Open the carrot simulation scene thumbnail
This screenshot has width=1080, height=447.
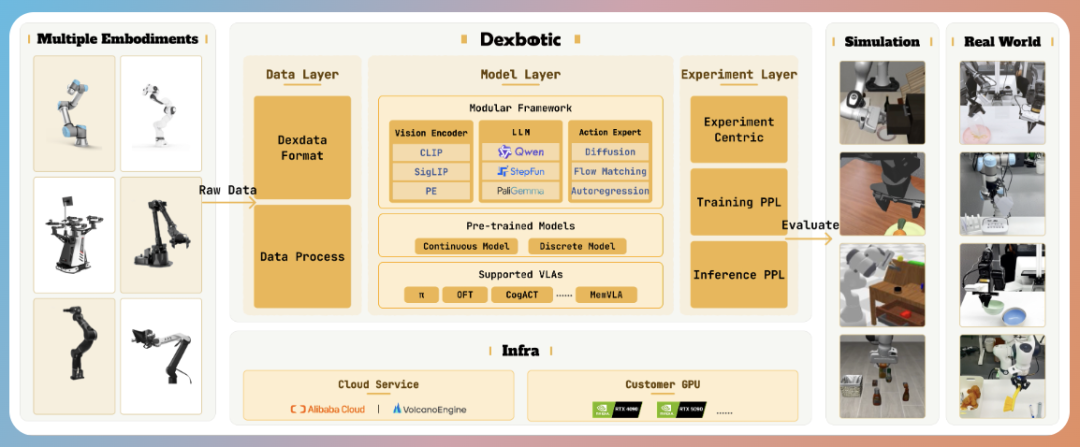pos(882,193)
